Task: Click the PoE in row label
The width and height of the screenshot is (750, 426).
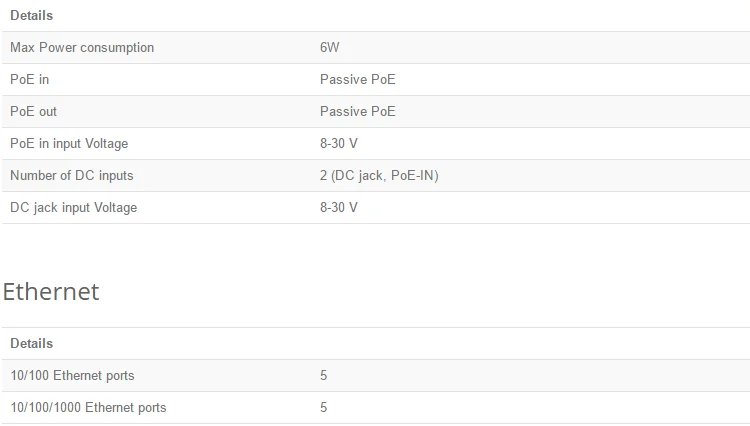Action: click(x=30, y=79)
